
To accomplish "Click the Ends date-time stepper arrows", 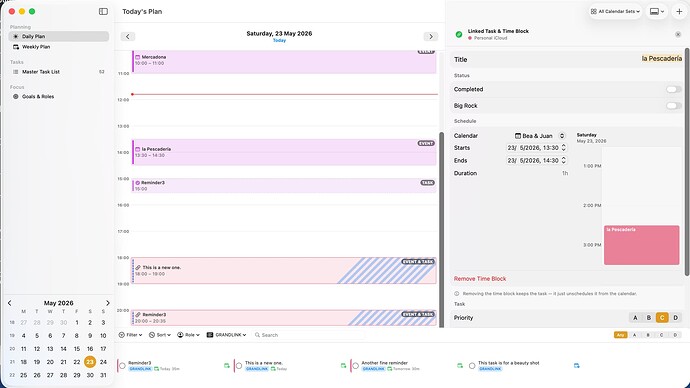I will (x=563, y=160).
